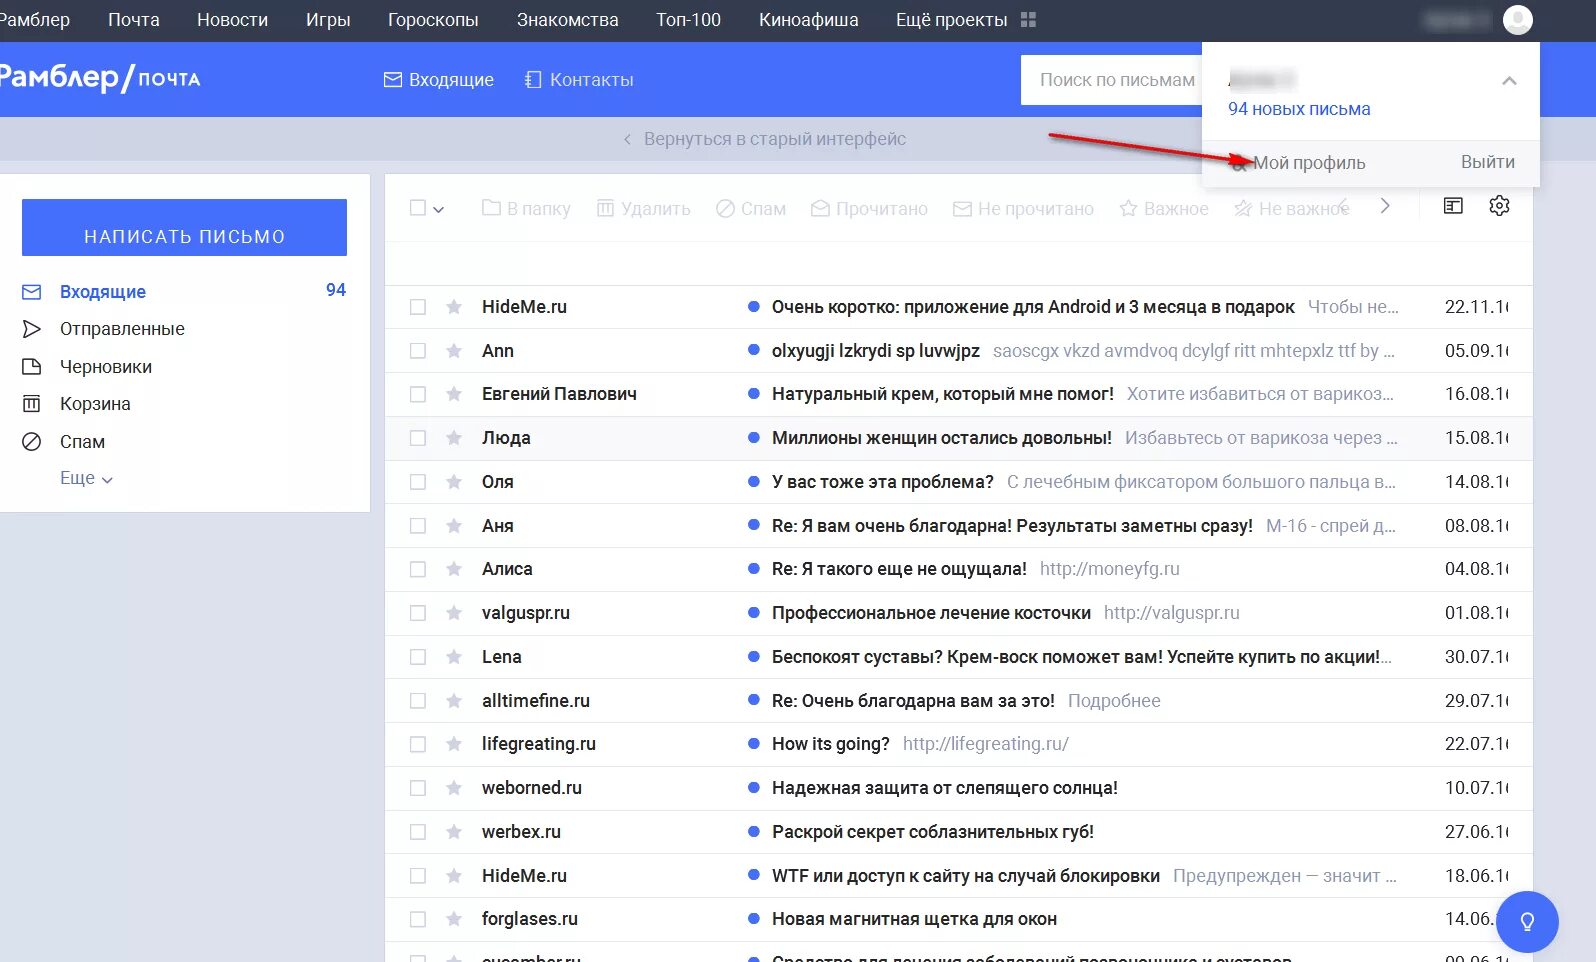Open the Черновики folder
This screenshot has height=962, width=1596.
pyautogui.click(x=106, y=367)
